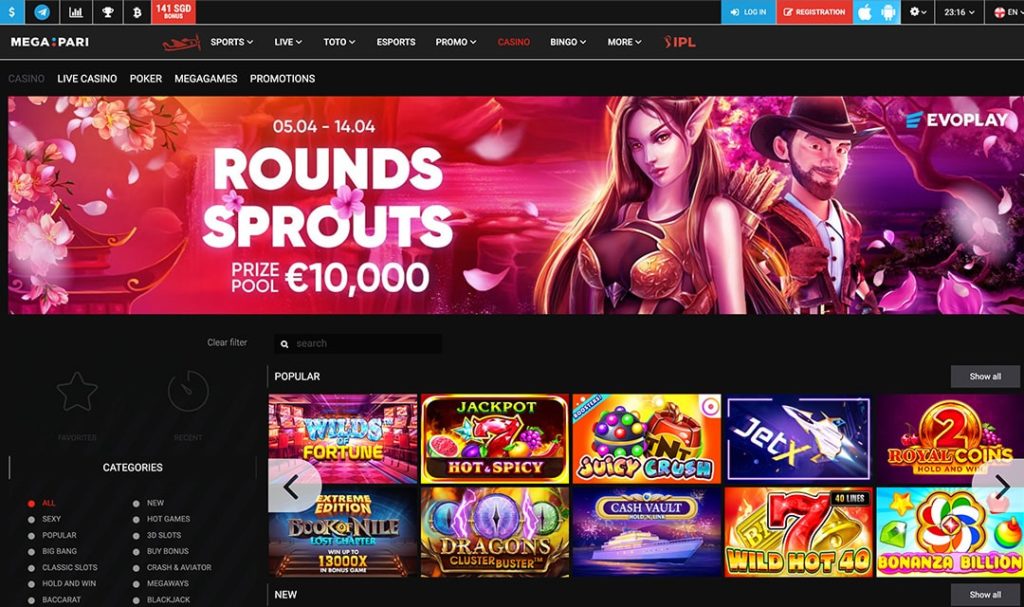The image size is (1024, 607).
Task: Open the Telegram icon in top bar
Action: tap(42, 12)
